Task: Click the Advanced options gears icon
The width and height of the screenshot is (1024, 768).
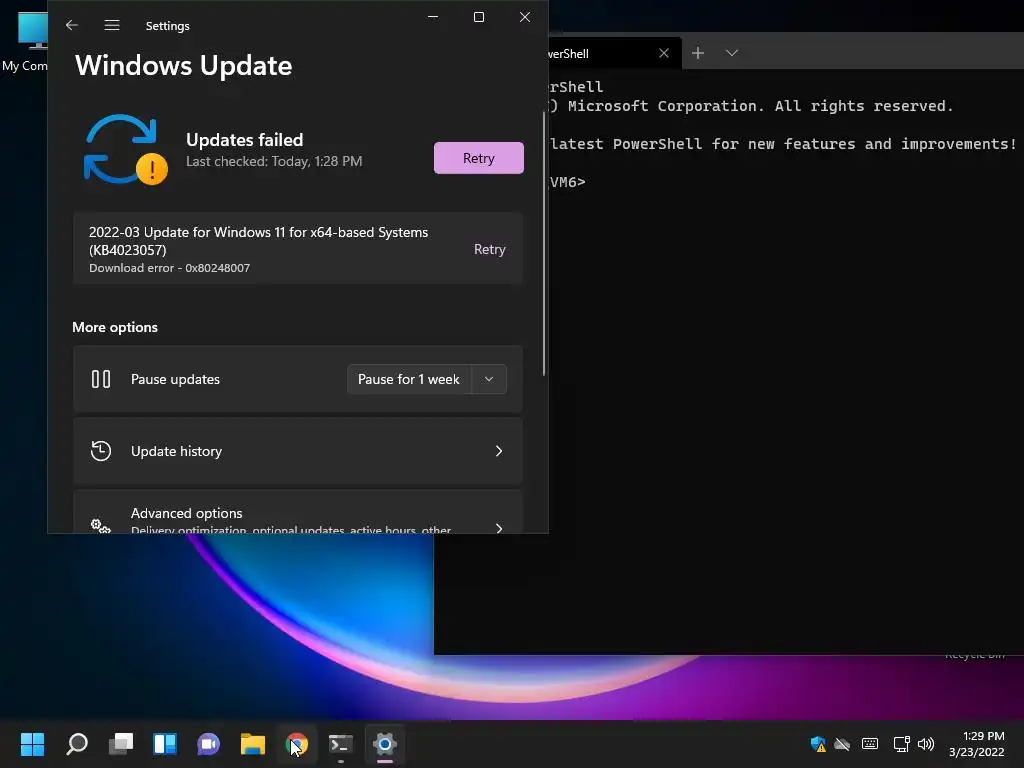Action: [101, 525]
